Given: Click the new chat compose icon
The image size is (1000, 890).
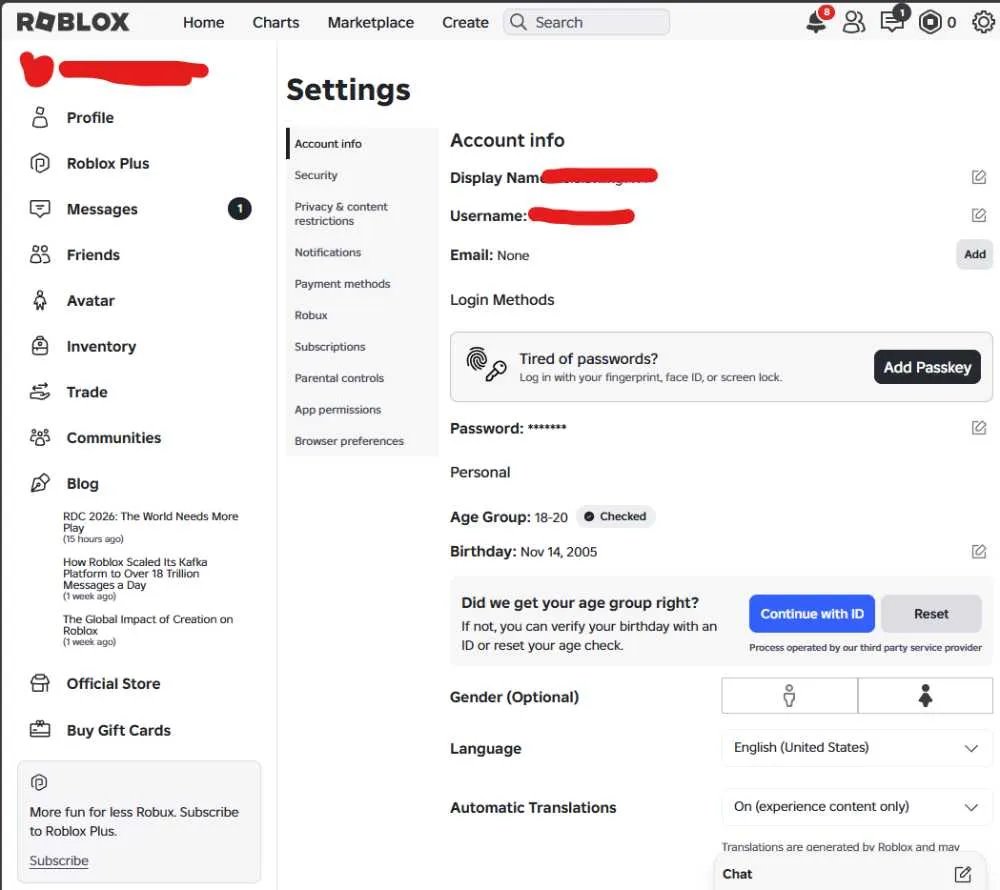Looking at the screenshot, I should [x=962, y=874].
